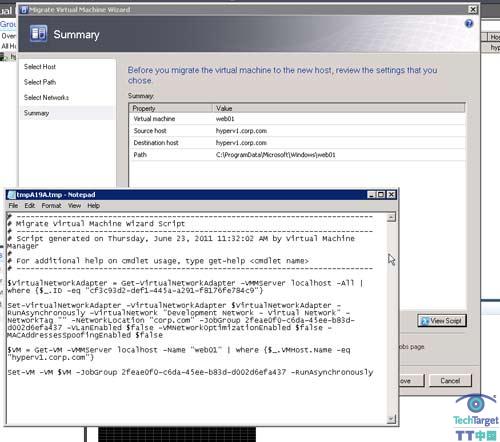Click the View Script button
500x442 pixels.
coord(442,321)
